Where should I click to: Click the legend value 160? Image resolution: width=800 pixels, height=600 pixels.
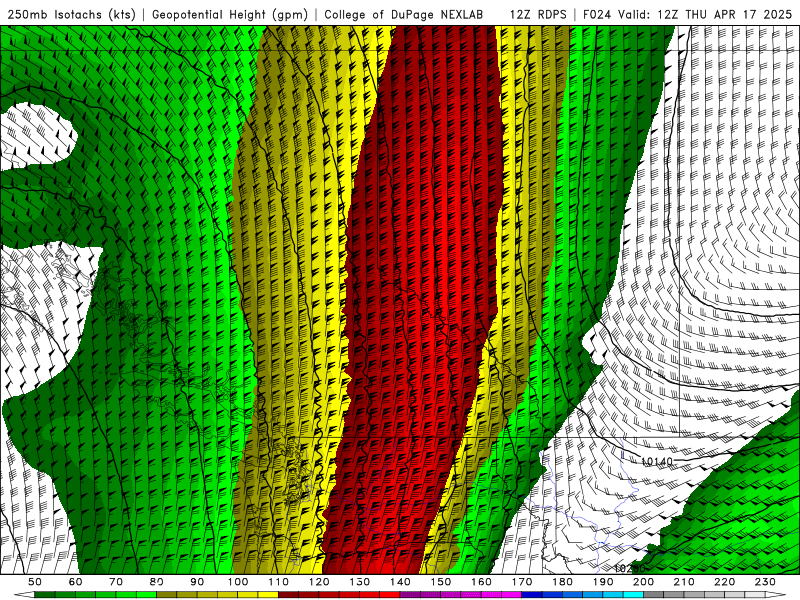point(481,582)
